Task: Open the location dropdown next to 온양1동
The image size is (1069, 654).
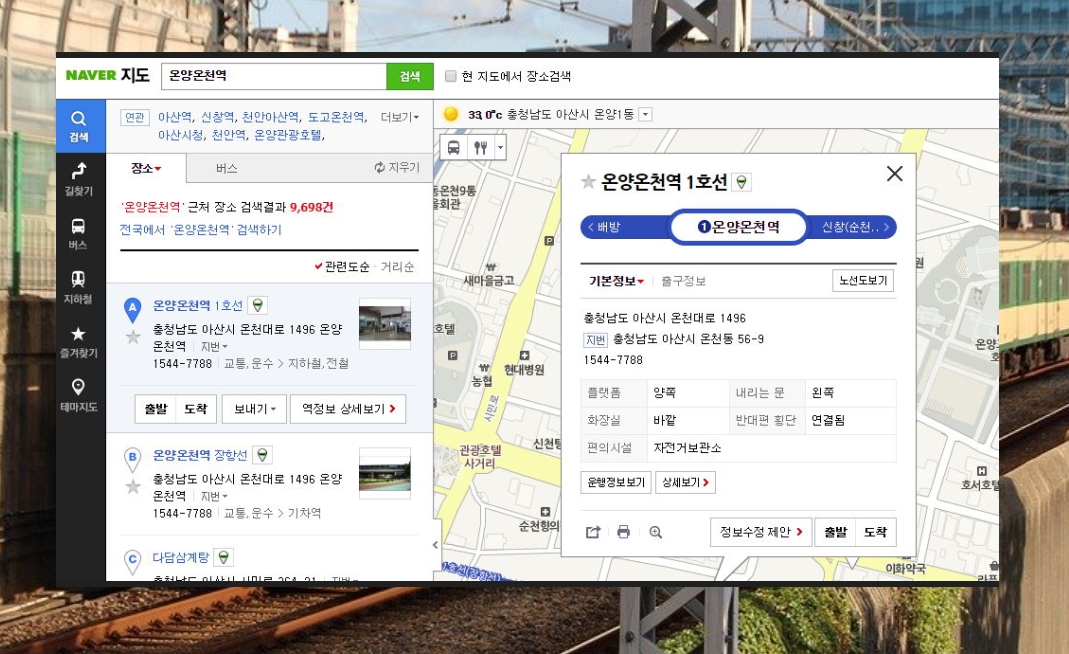Action: click(x=646, y=115)
